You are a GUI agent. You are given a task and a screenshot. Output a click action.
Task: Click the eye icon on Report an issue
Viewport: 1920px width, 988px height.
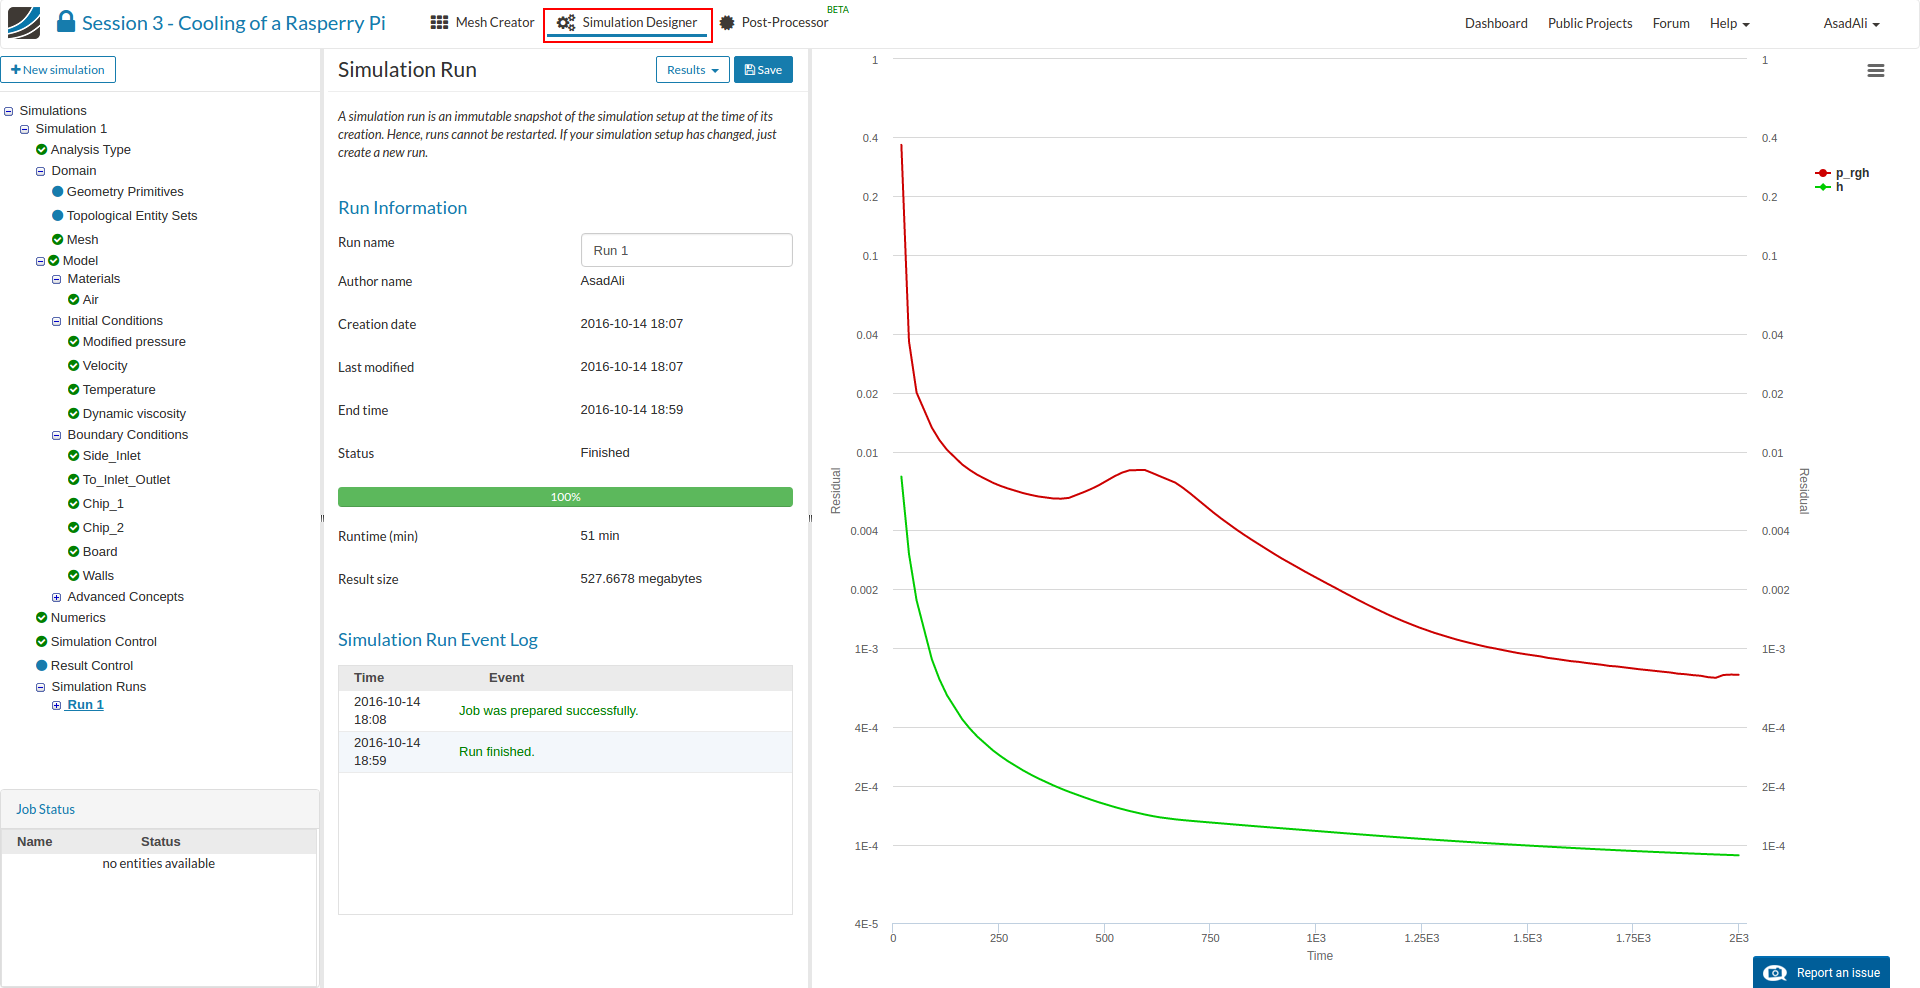(1775, 973)
